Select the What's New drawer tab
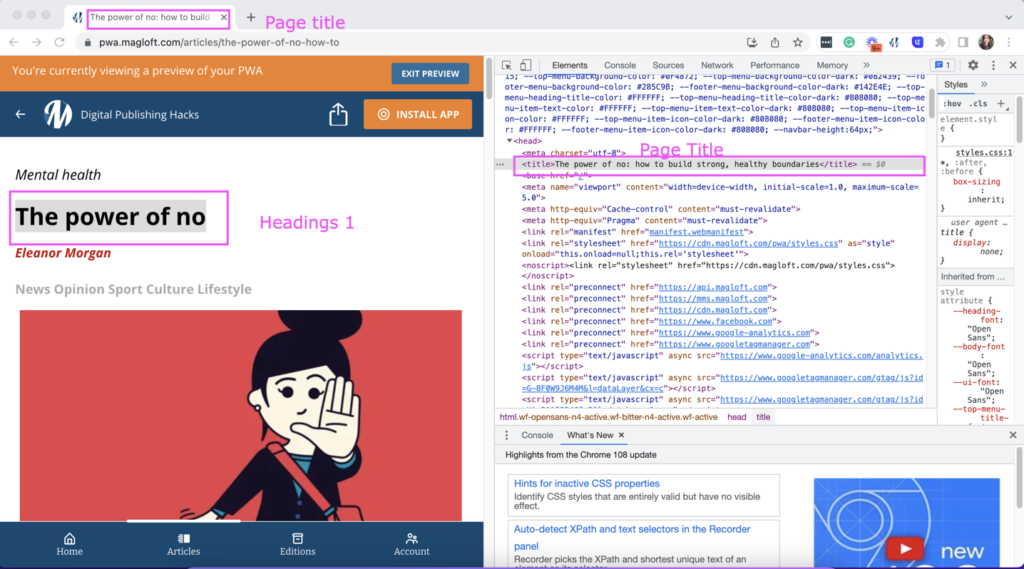The image size is (1024, 569). 590,435
